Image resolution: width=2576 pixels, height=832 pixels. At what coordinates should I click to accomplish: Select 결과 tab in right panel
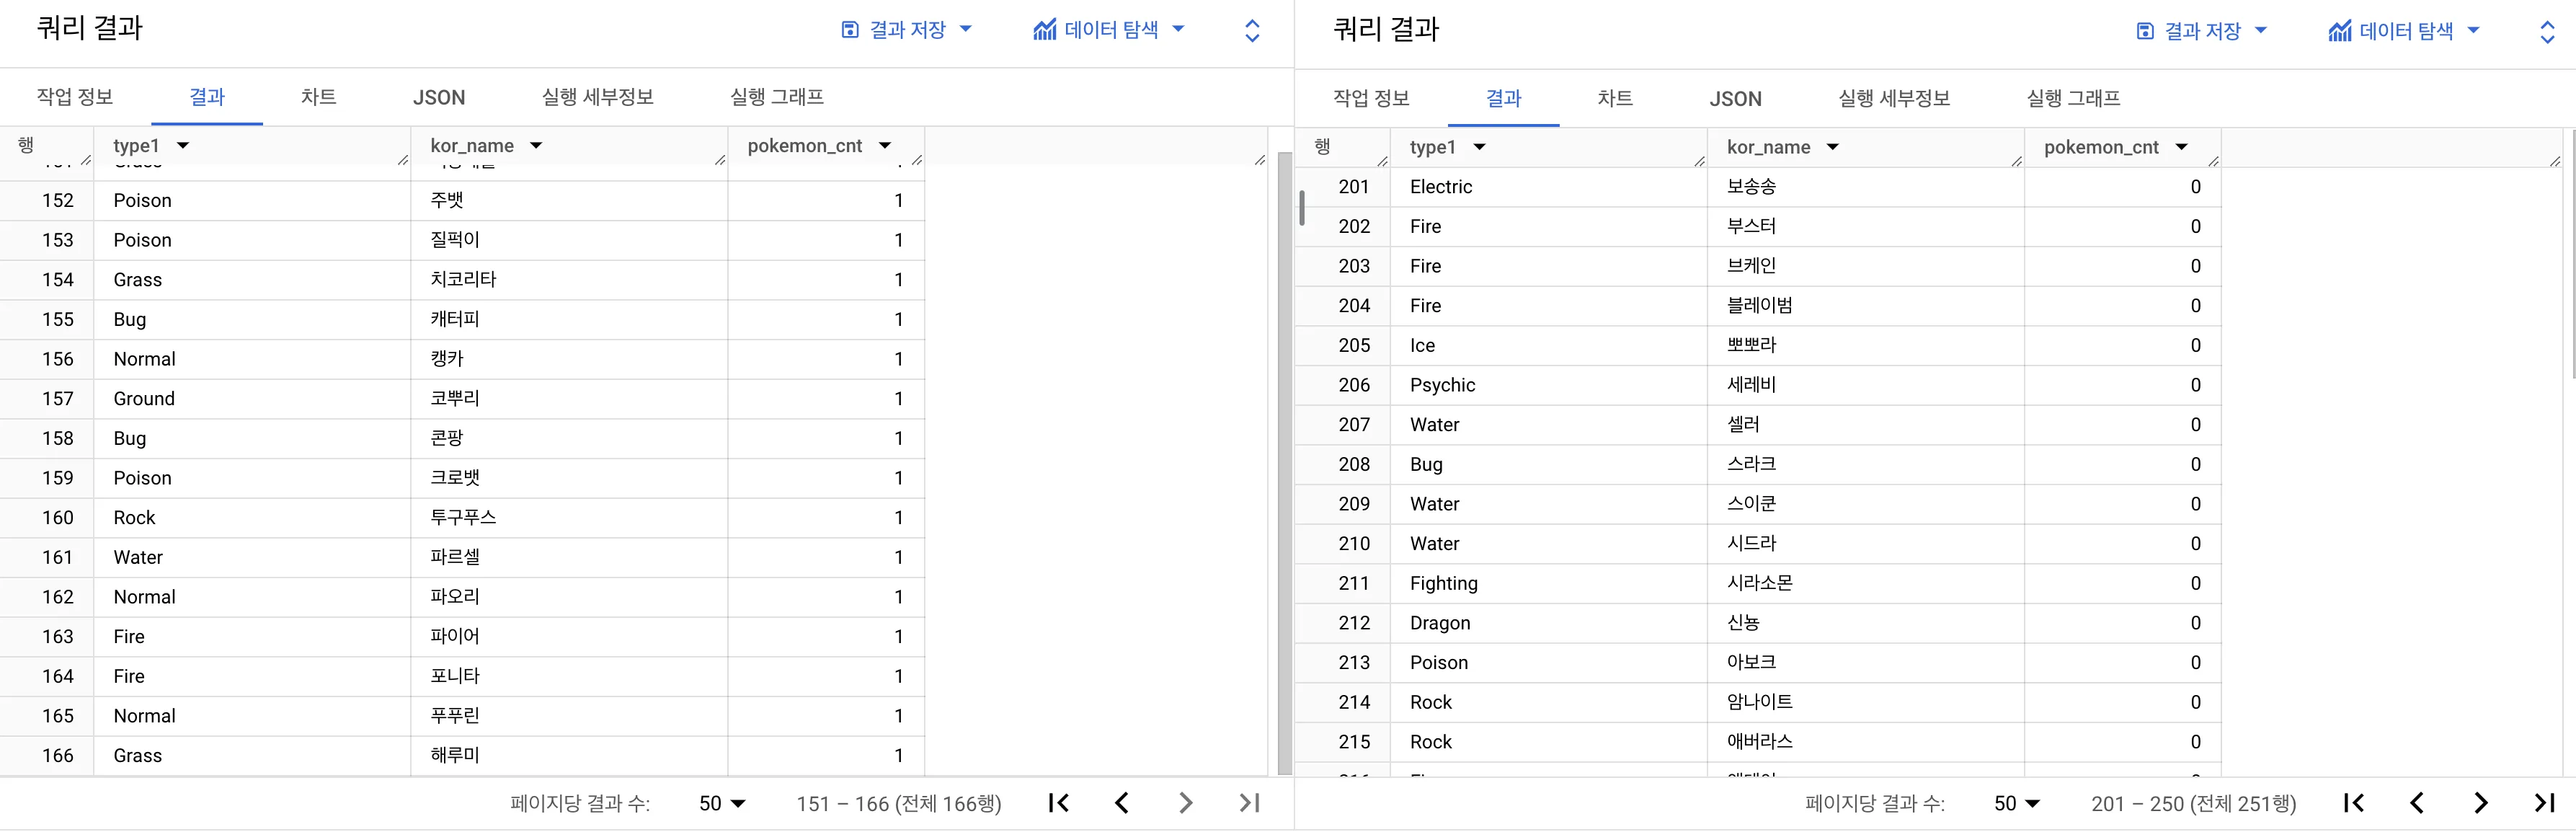point(1503,98)
